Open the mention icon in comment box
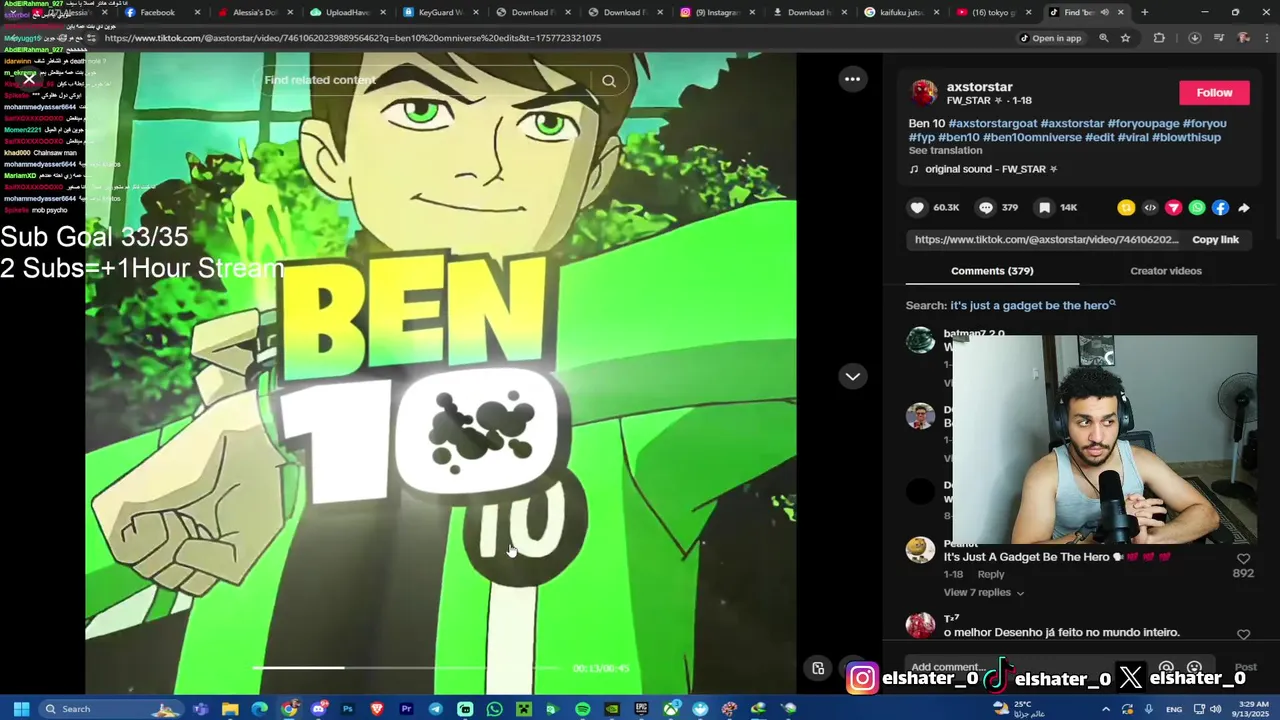The height and width of the screenshot is (720, 1280). tap(1166, 667)
